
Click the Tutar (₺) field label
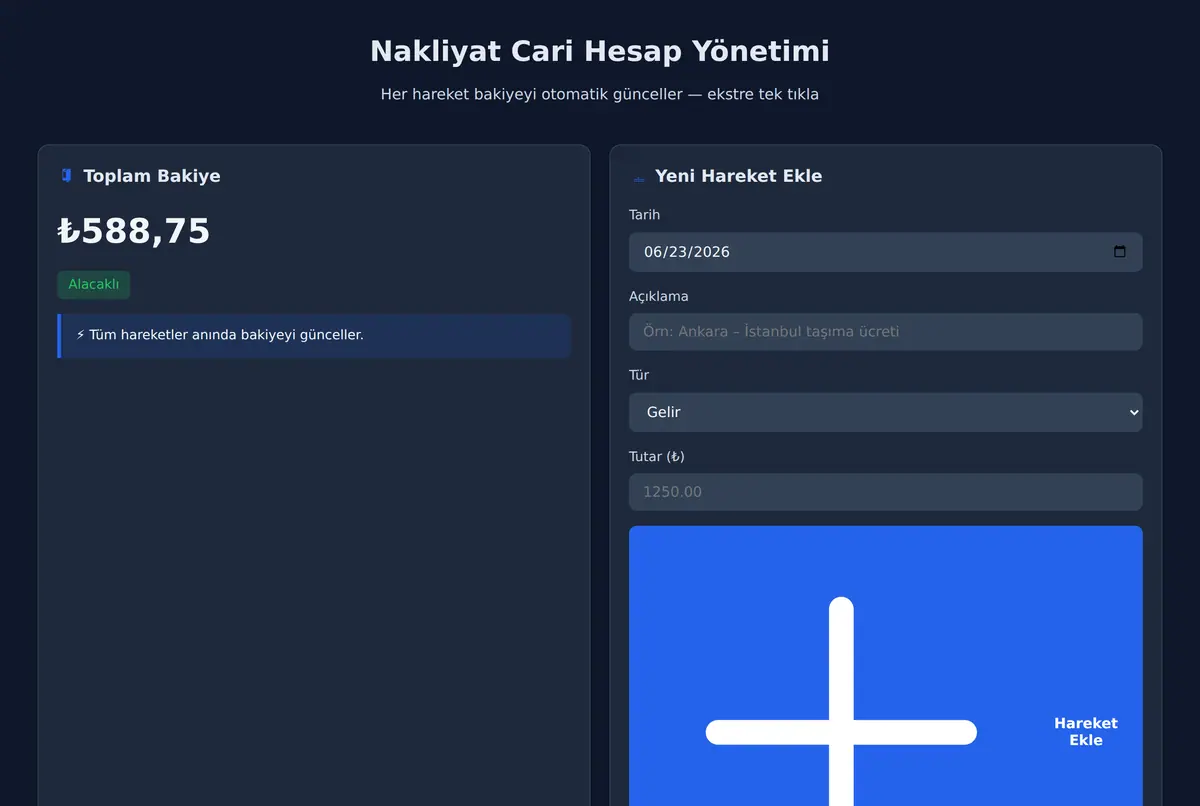click(657, 456)
